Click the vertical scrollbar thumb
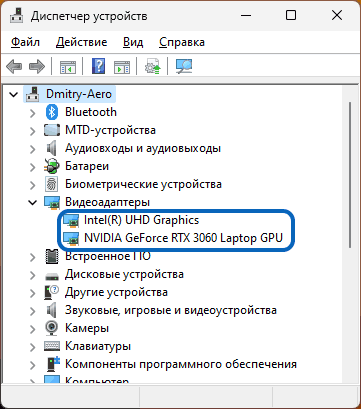The image size is (361, 409). click(x=350, y=175)
